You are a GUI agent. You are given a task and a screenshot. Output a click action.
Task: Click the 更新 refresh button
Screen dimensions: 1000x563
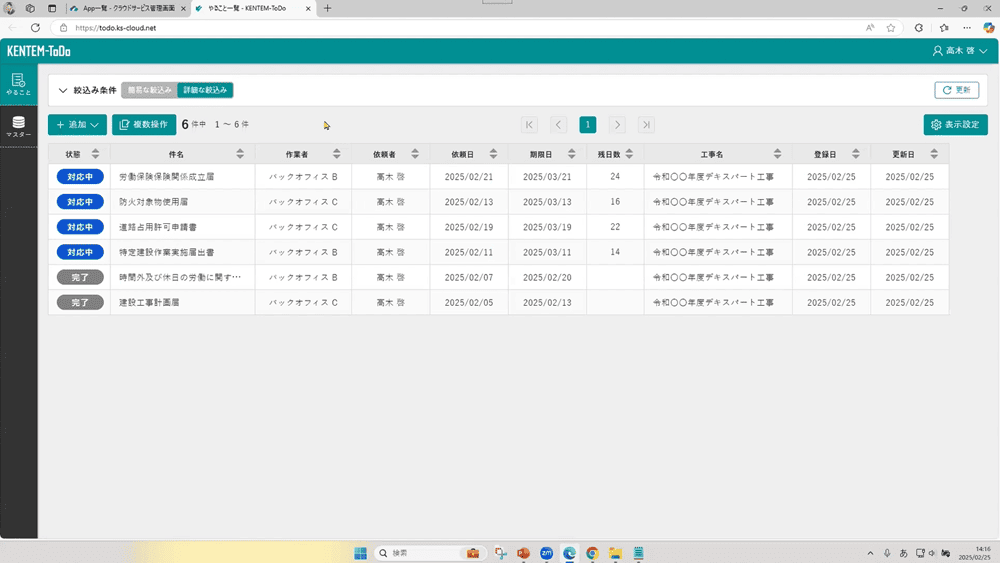pos(957,90)
